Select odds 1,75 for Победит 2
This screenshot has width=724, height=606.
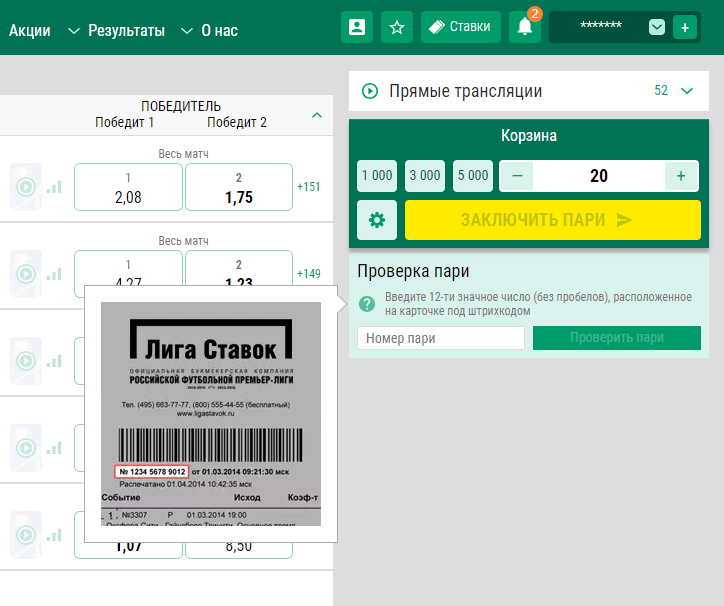239,187
